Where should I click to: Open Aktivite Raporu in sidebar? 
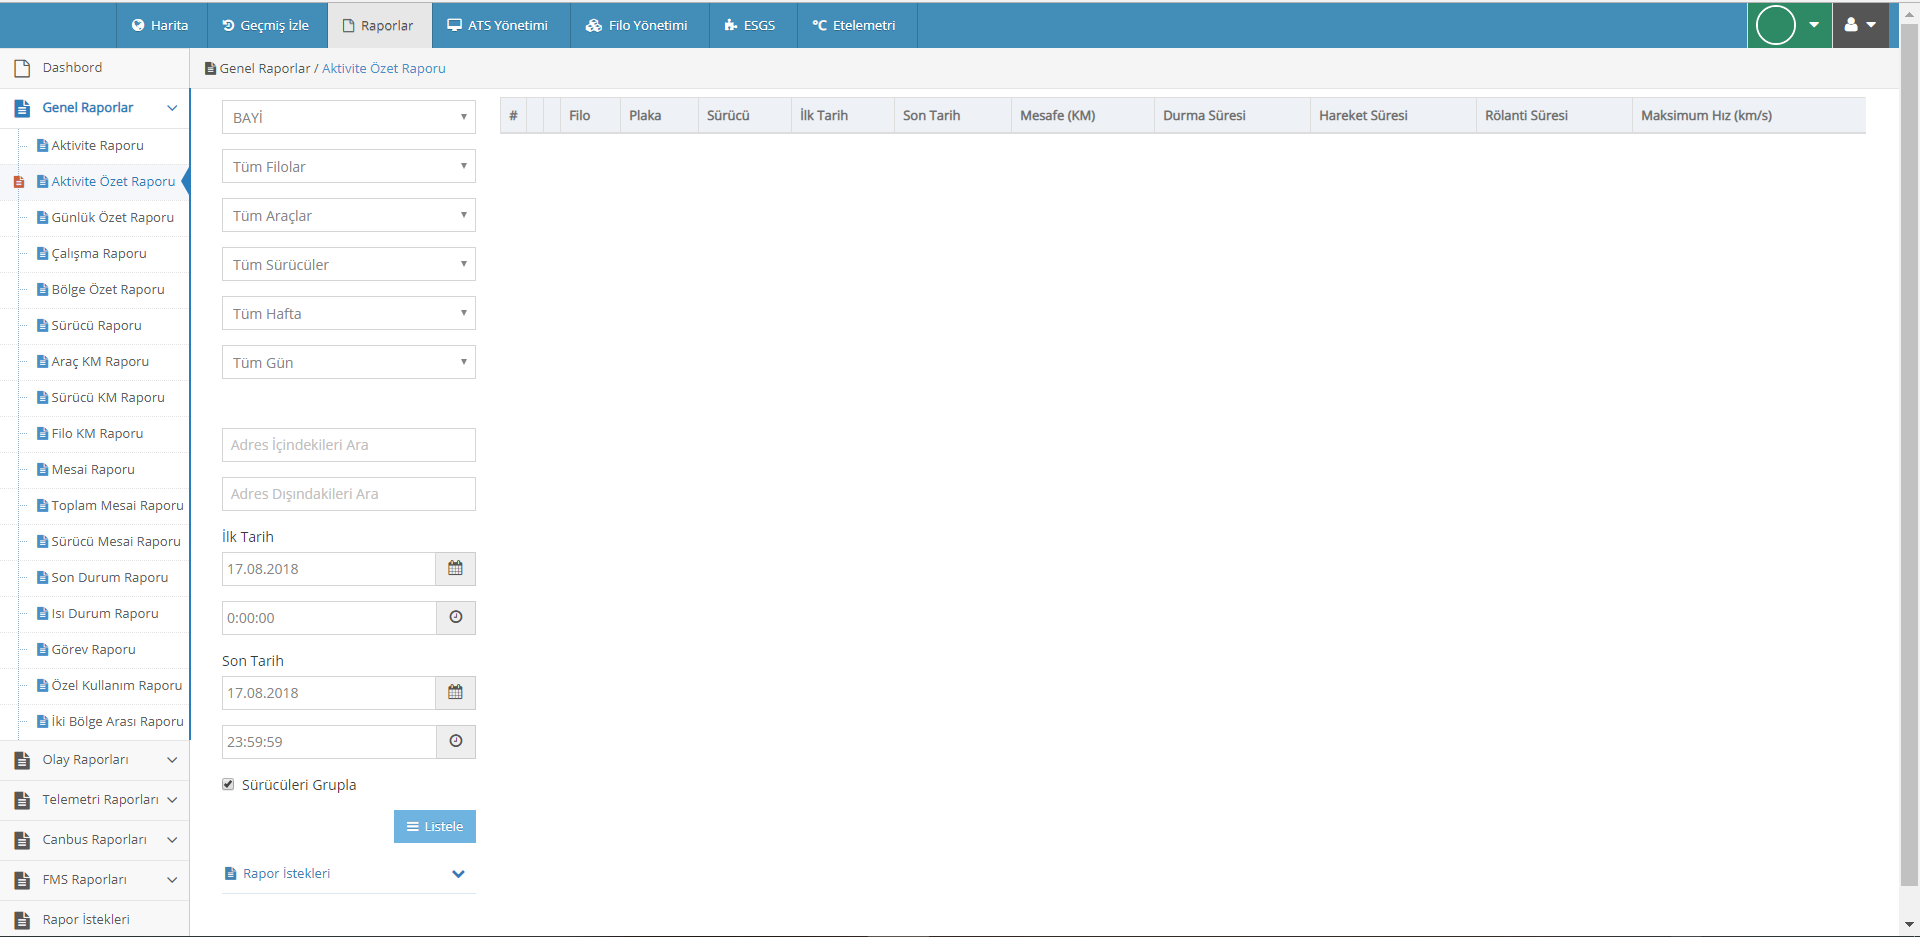coord(97,146)
